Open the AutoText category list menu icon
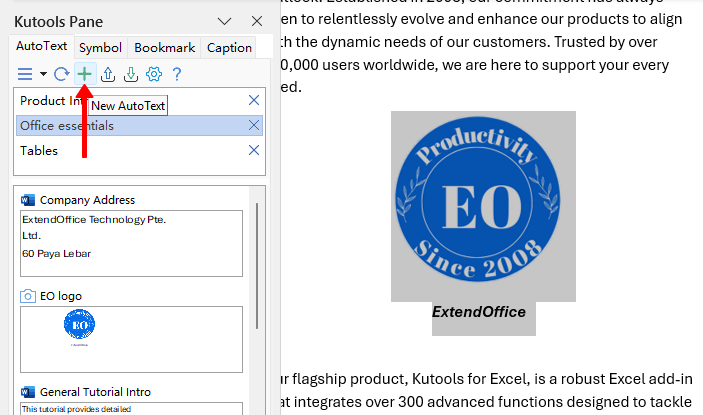 point(25,74)
